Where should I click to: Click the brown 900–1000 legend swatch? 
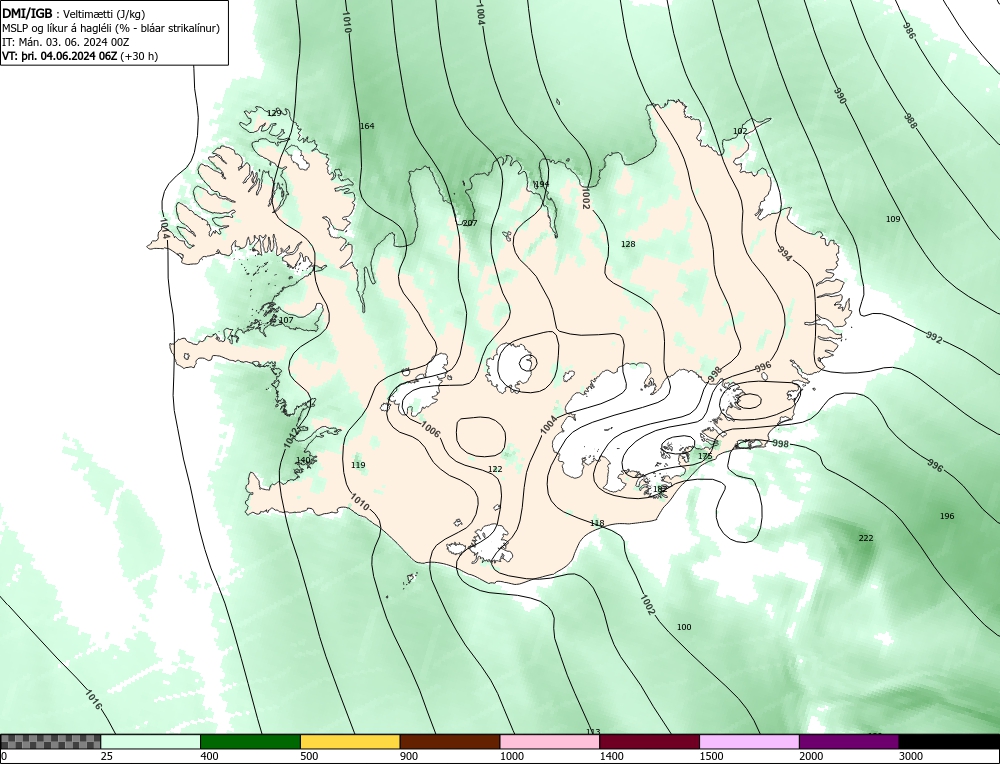[x=450, y=742]
